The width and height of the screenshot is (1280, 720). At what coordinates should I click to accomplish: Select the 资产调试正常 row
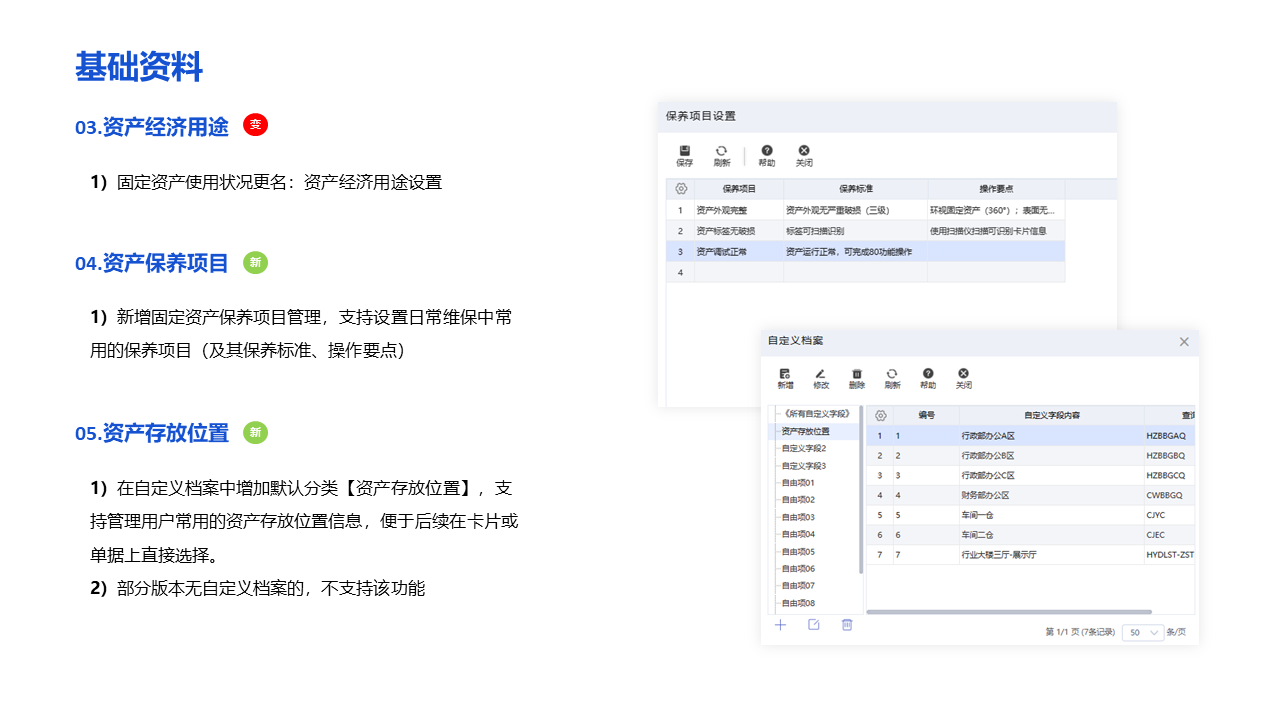(x=720, y=252)
